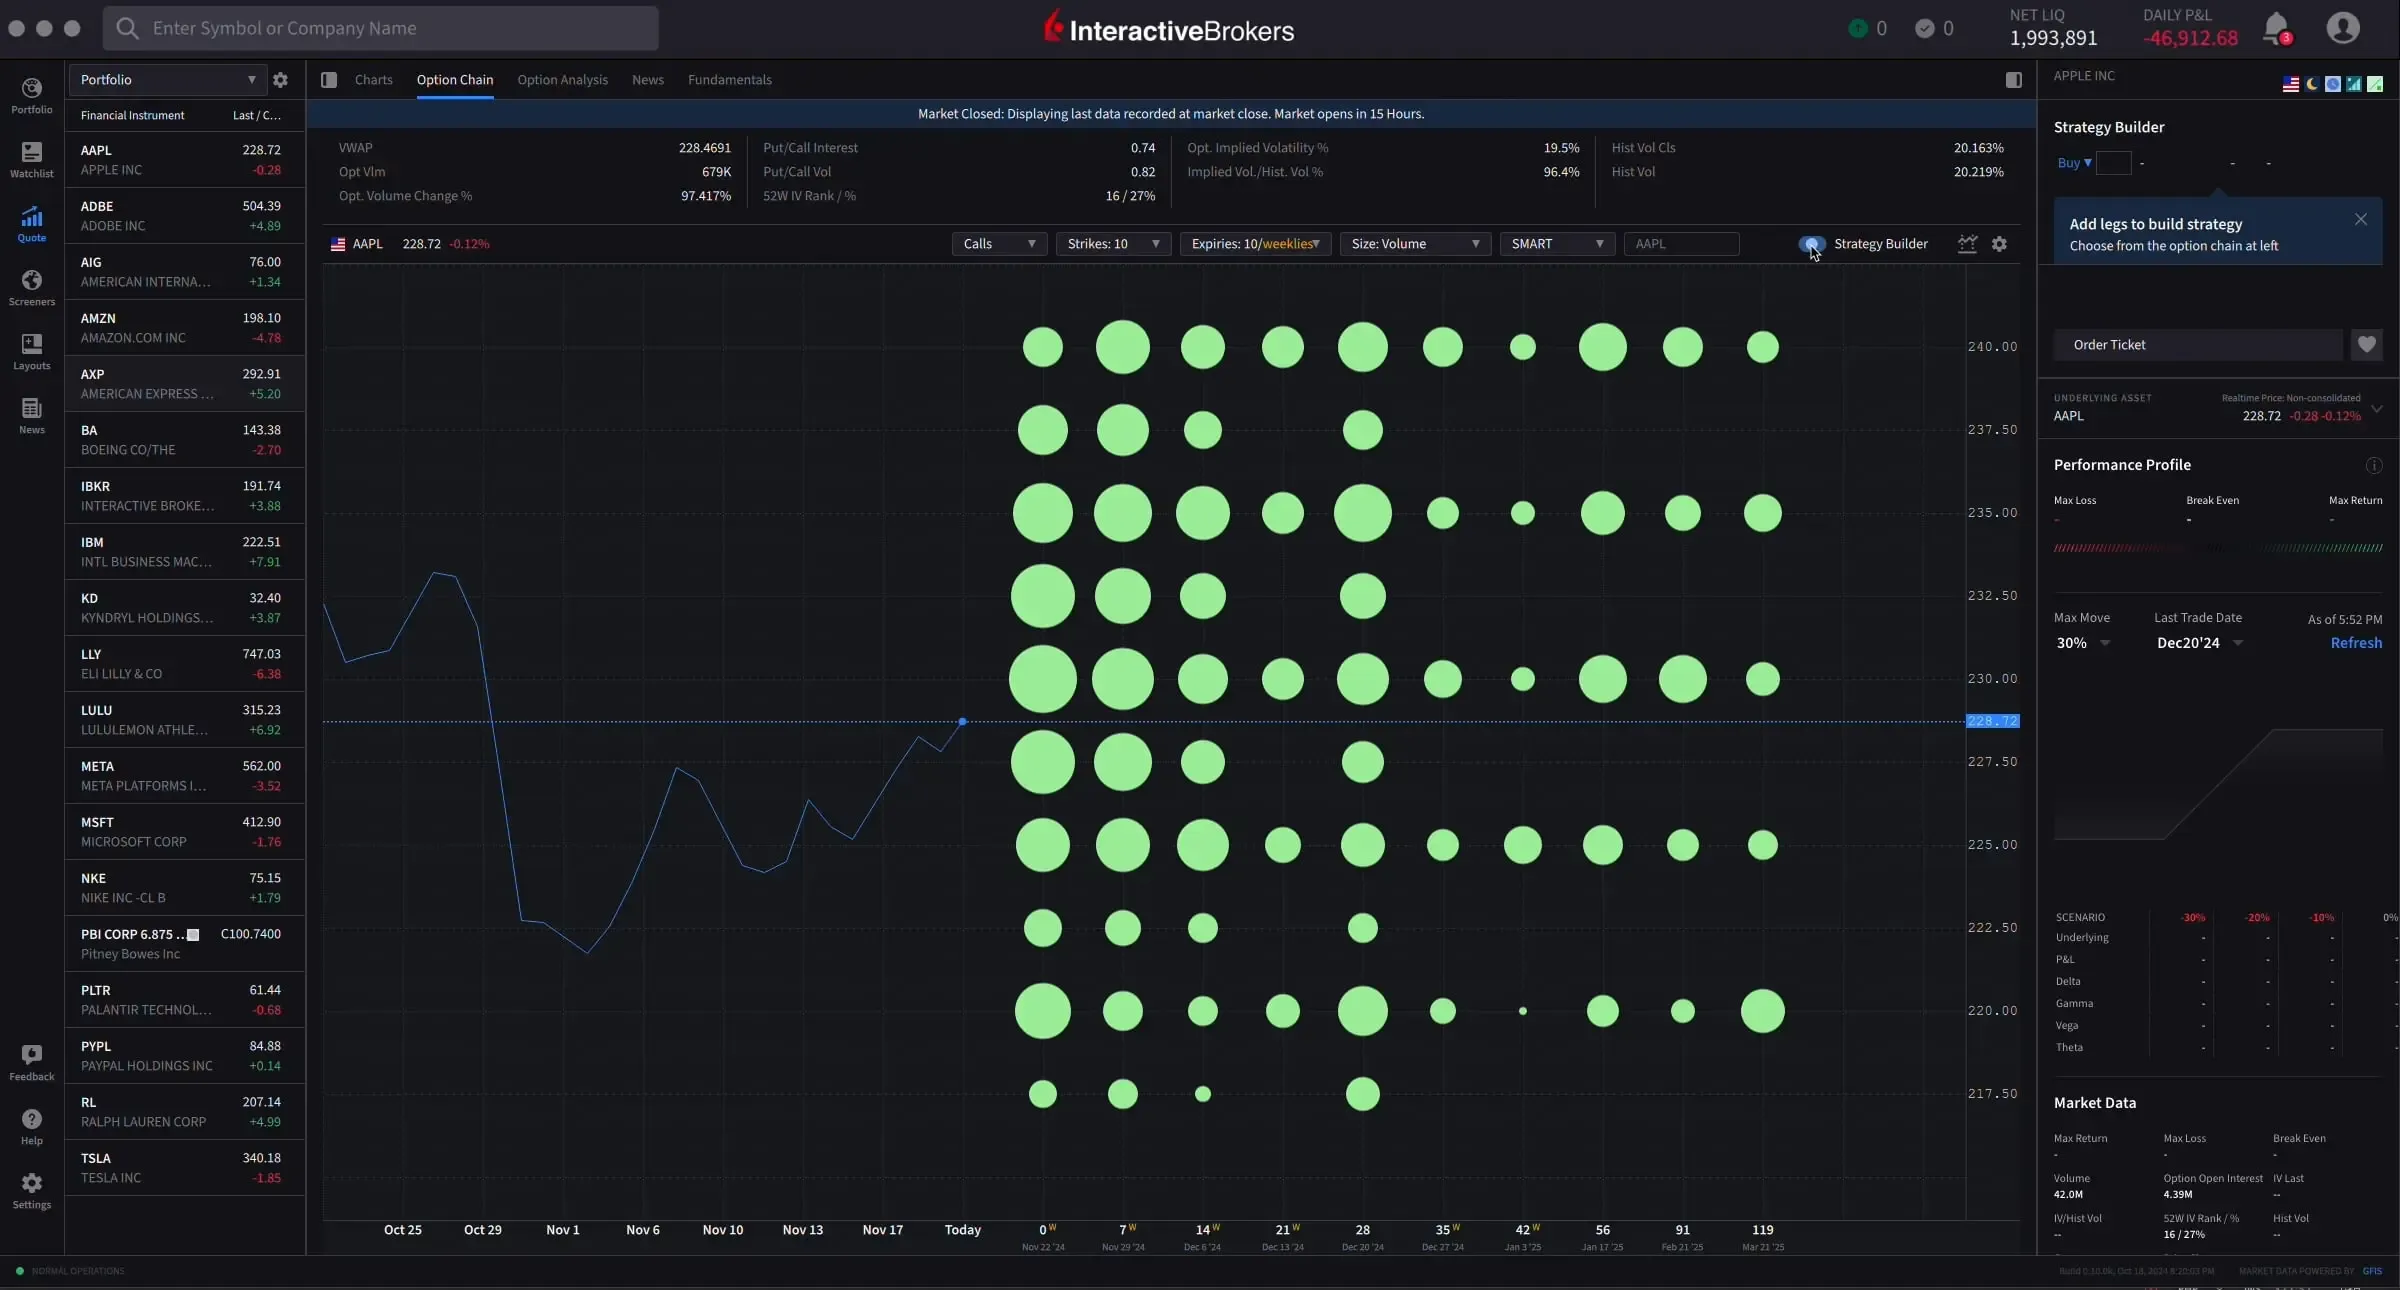Click the symbol search field at top left
Screen dimensions: 2400x1290
tap(380, 28)
